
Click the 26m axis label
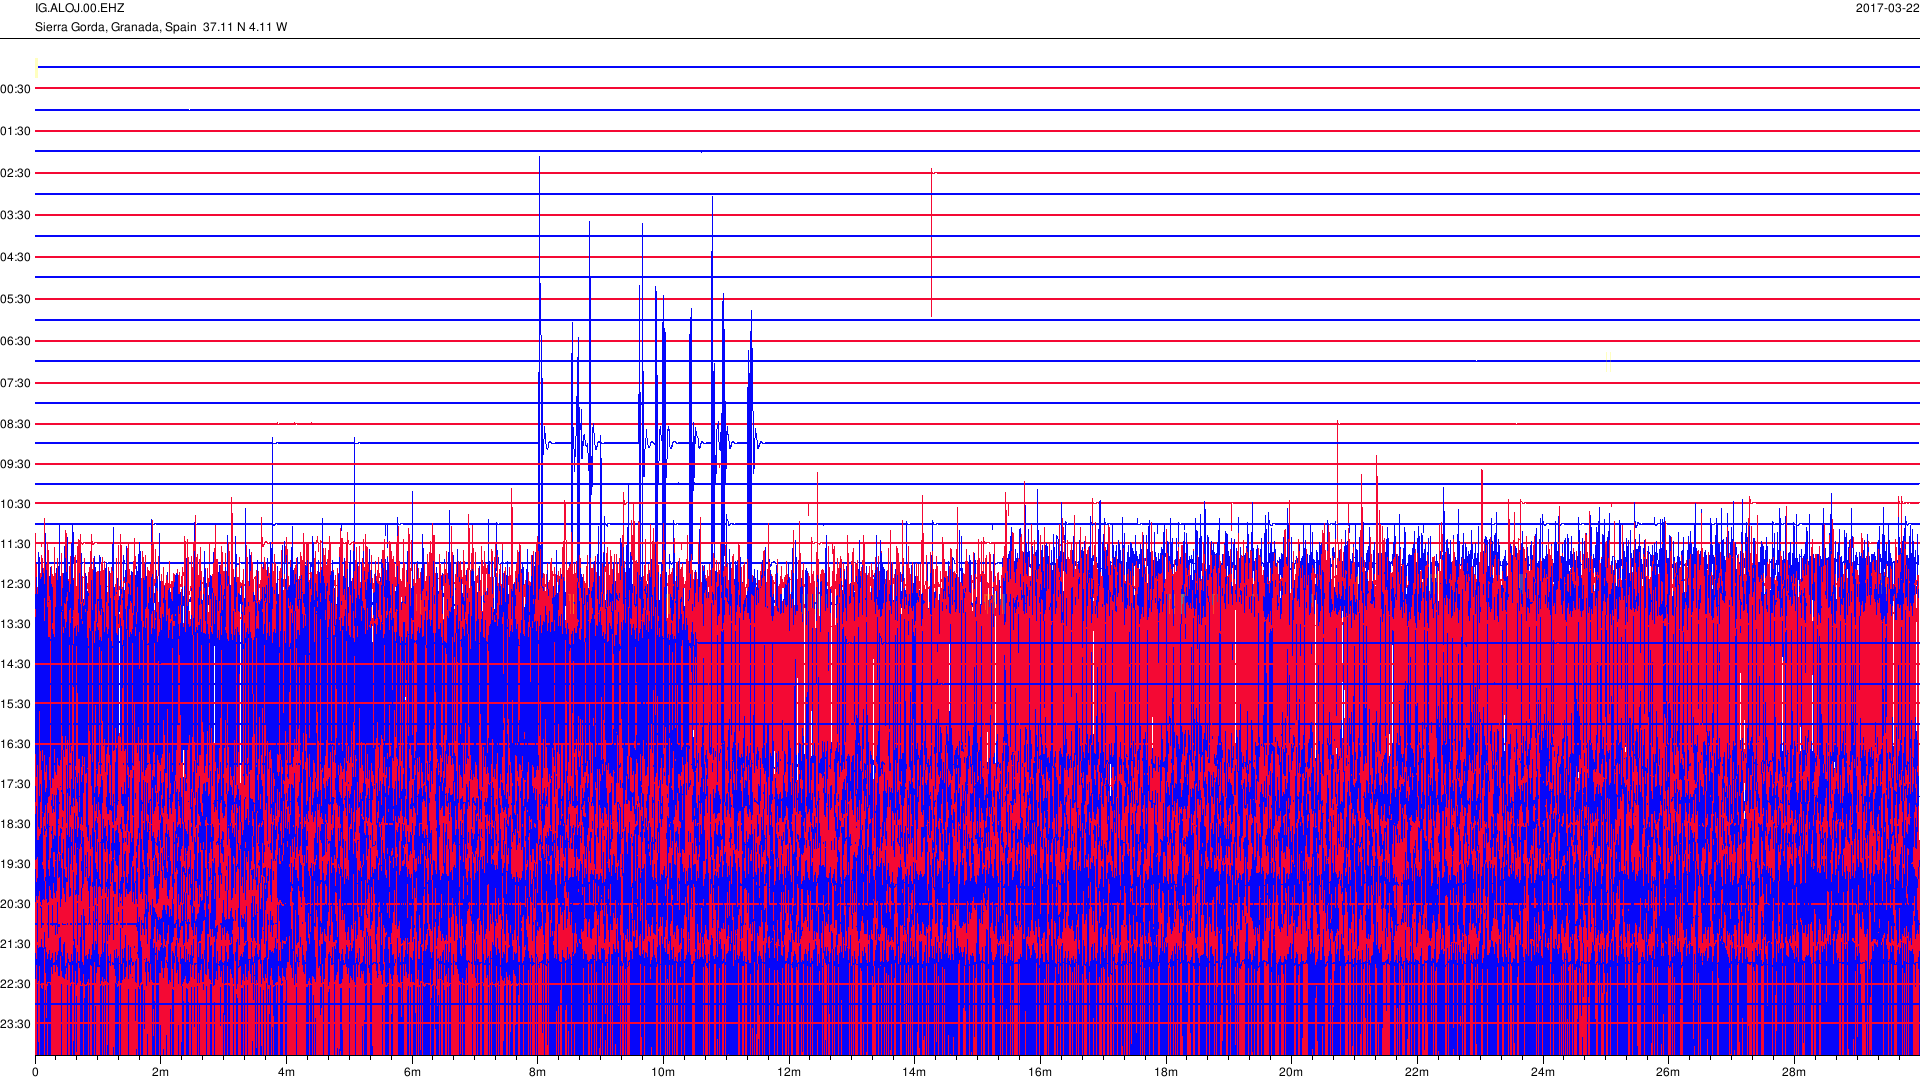pyautogui.click(x=1668, y=1072)
